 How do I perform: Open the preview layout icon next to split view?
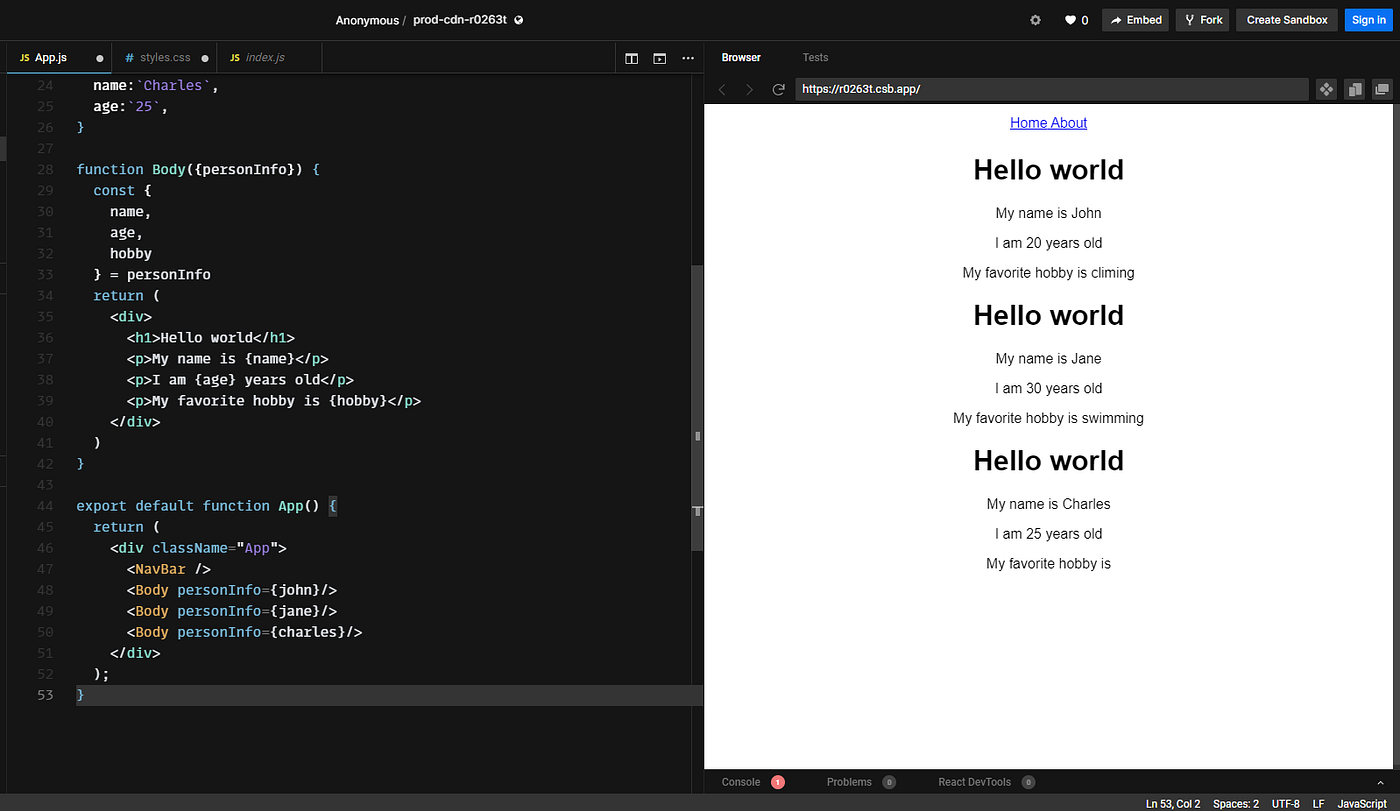tap(659, 58)
